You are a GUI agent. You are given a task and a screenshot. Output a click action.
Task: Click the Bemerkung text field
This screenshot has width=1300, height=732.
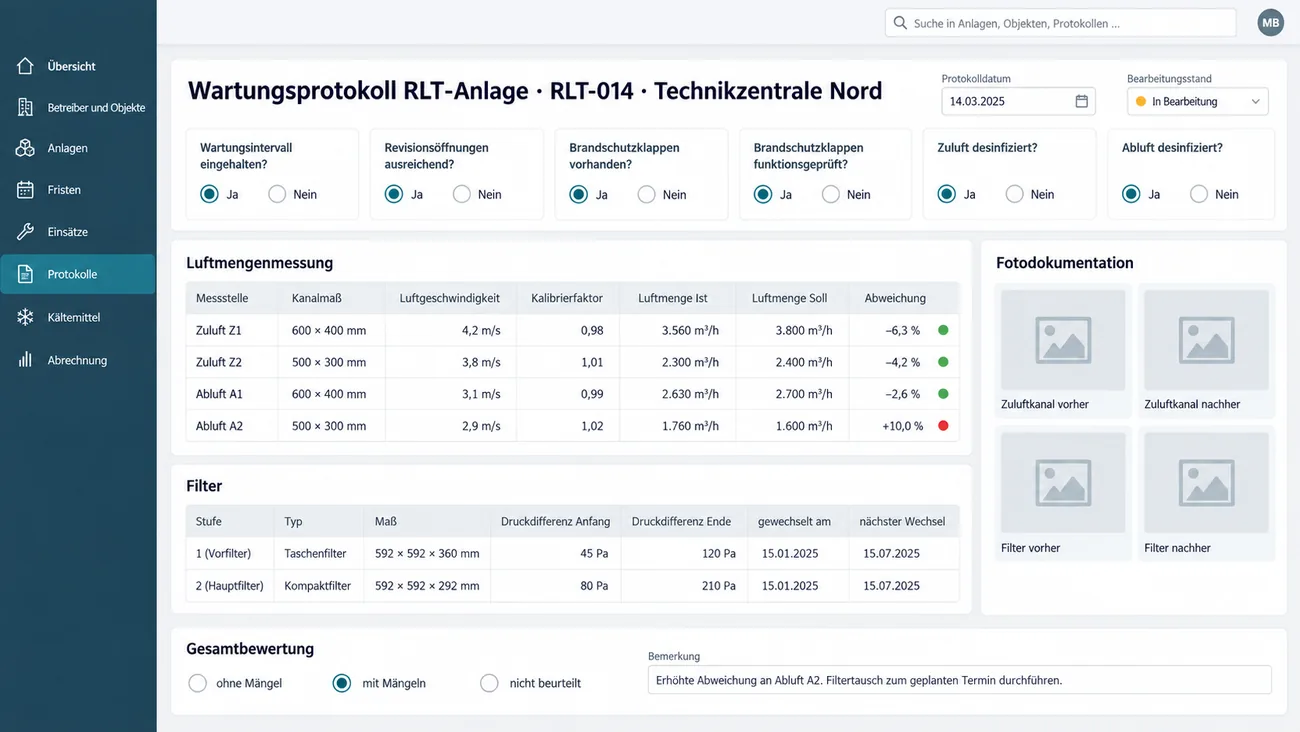[x=959, y=680]
